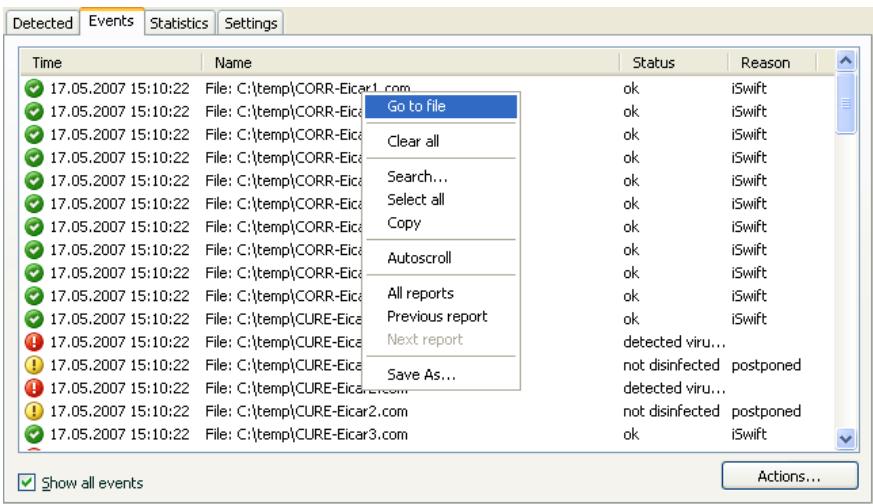Viewport: 873px width, 504px height.
Task: Sort events by the Name column header
Action: [x=410, y=62]
